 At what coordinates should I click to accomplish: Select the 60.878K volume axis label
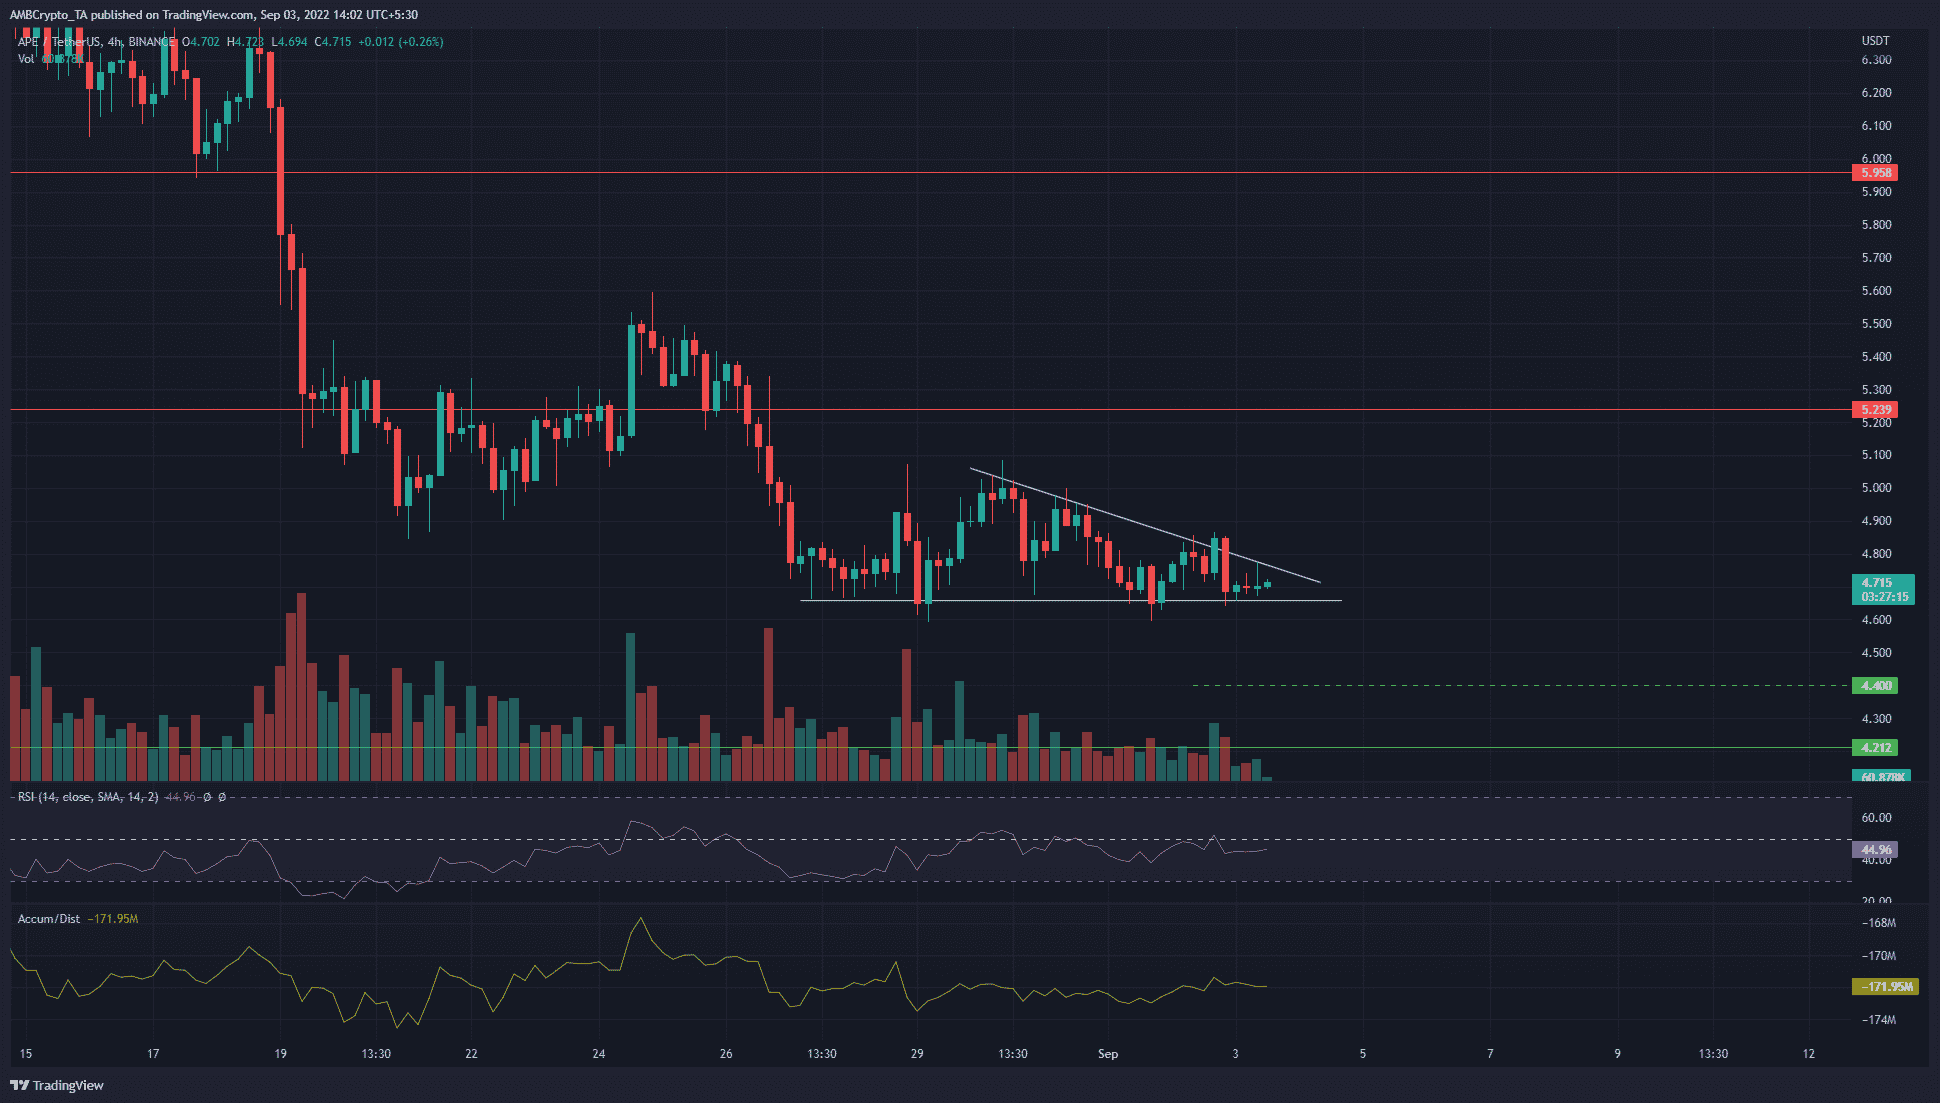(x=1882, y=776)
